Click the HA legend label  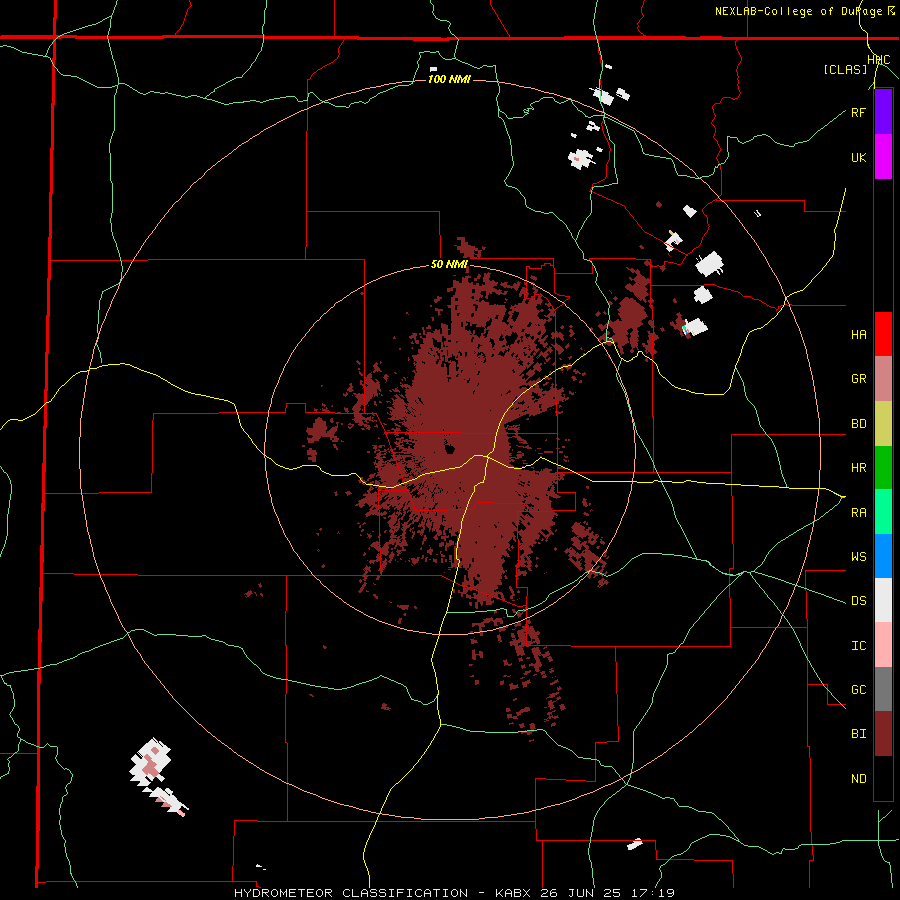pyautogui.click(x=858, y=335)
